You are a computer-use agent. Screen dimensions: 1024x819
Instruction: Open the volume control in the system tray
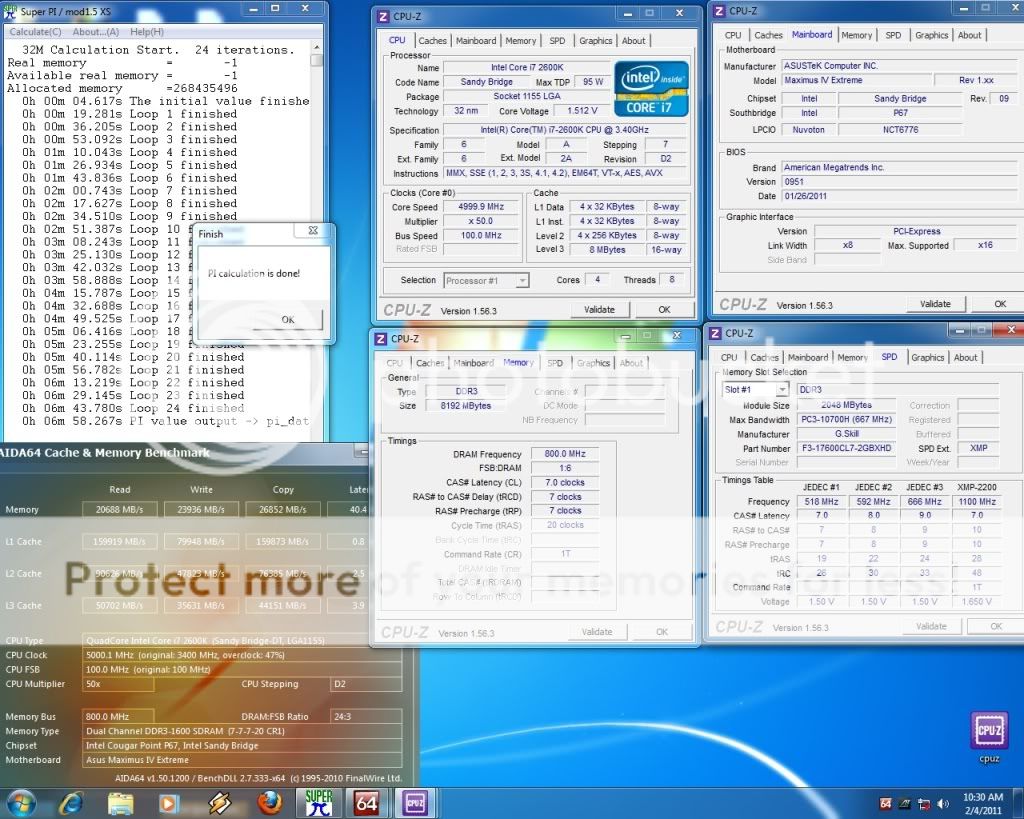(x=942, y=803)
